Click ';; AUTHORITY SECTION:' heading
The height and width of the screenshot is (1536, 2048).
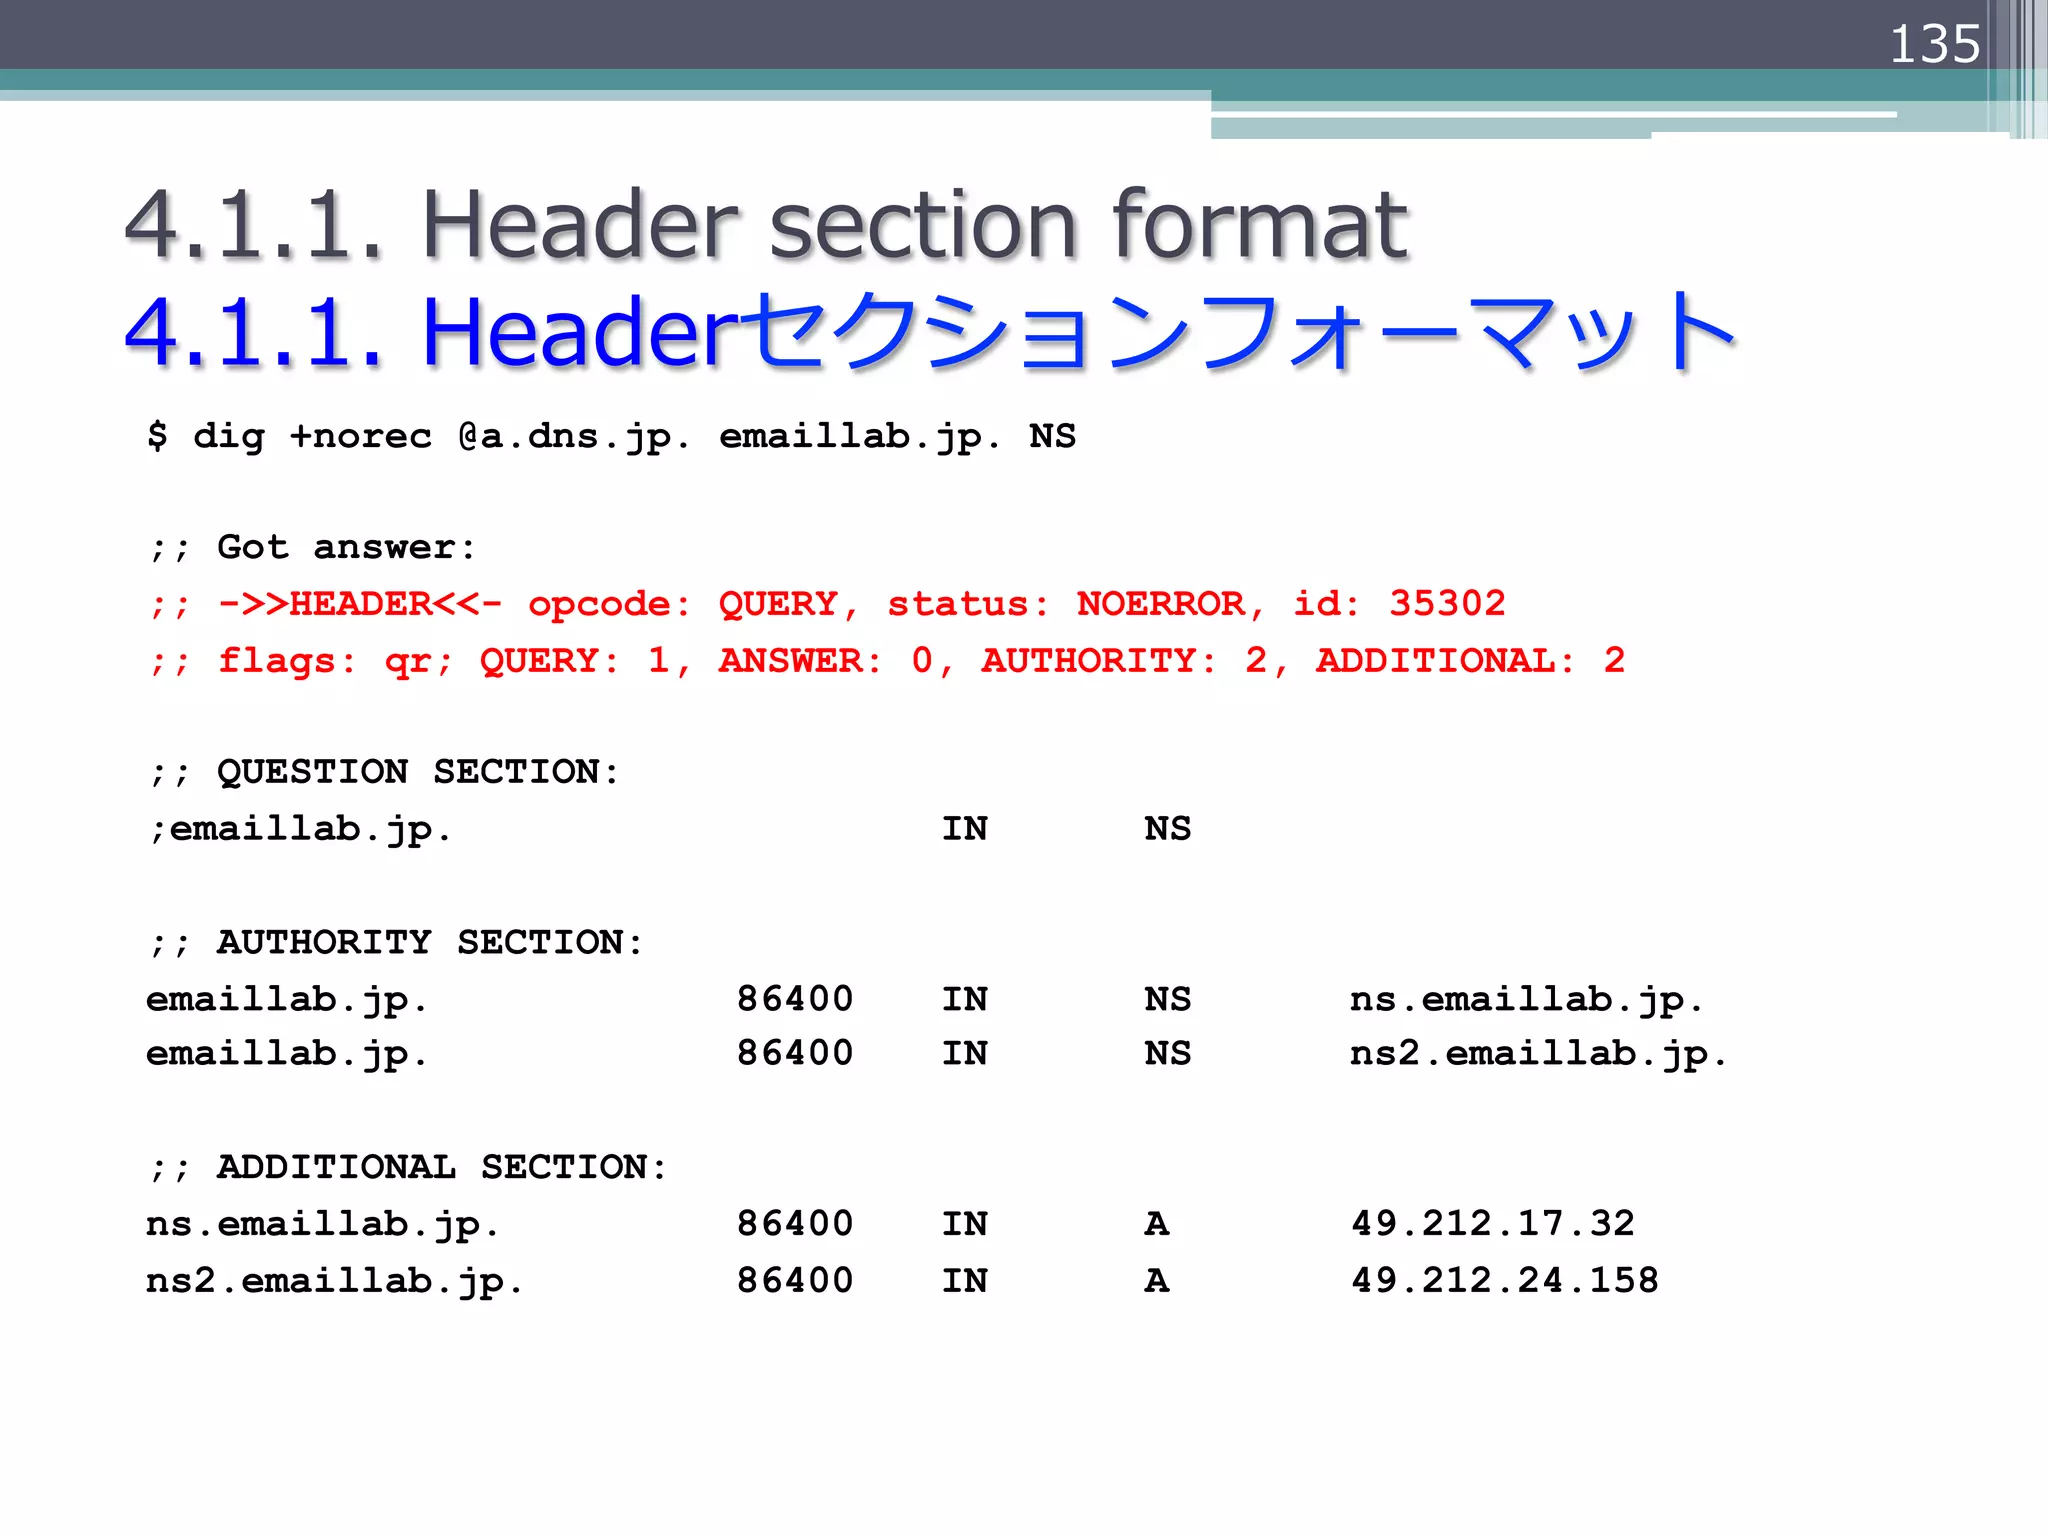(x=396, y=942)
